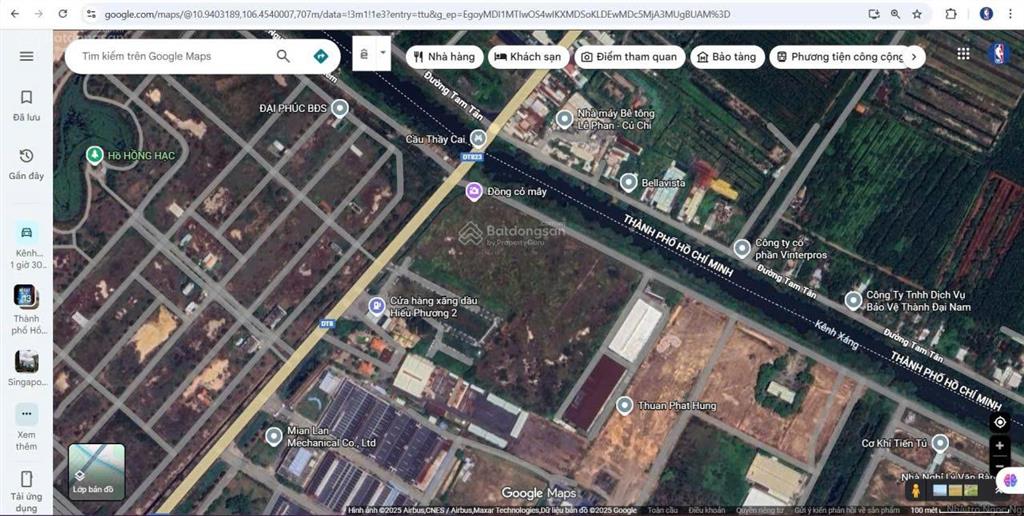Click the Đồng cỏ mây purple pin
1024x516 pixels.
(x=474, y=191)
